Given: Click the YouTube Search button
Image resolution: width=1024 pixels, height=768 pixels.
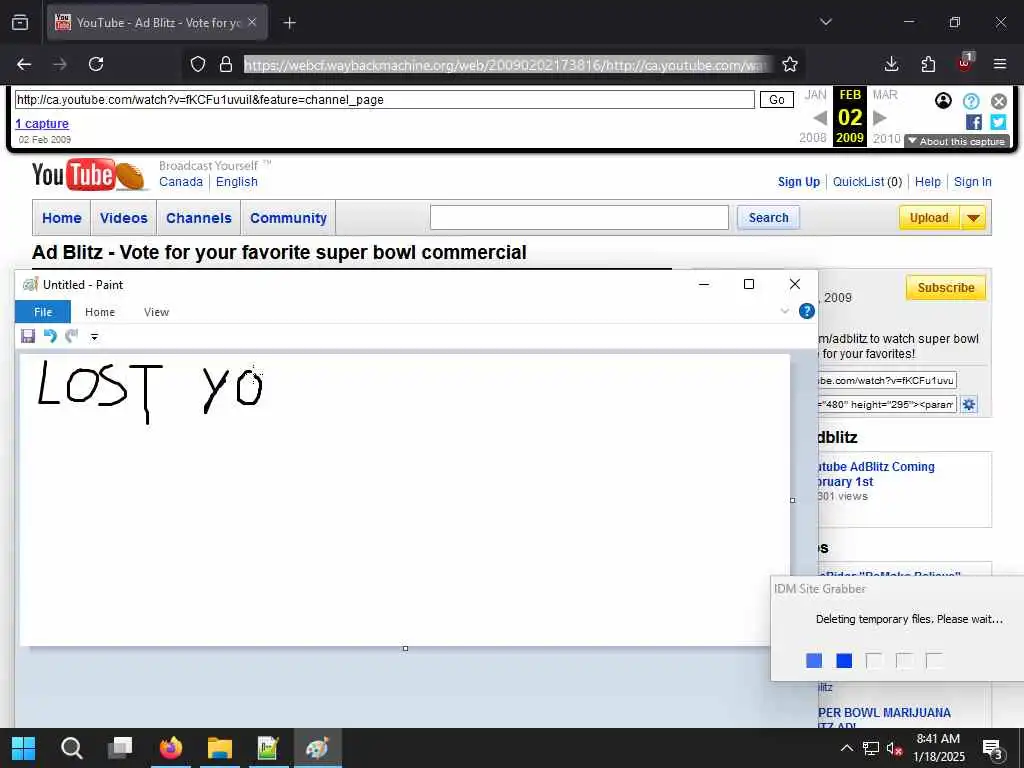Looking at the screenshot, I should (768, 217).
